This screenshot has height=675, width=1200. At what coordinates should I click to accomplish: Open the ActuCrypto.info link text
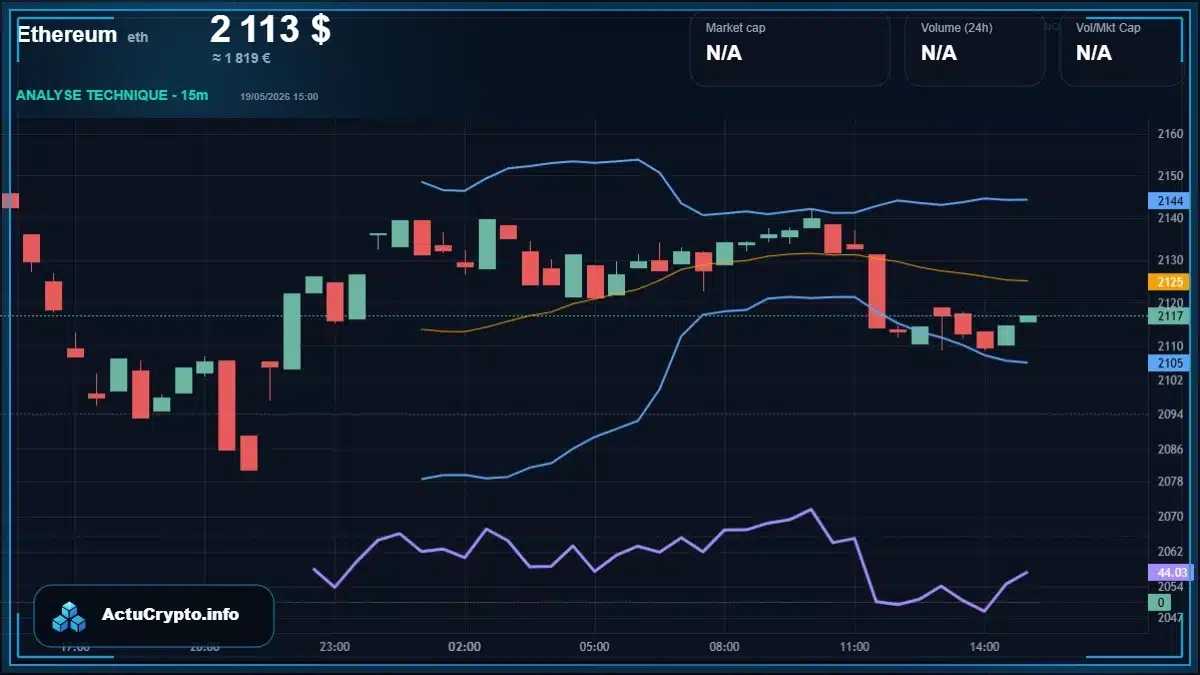[x=171, y=615]
